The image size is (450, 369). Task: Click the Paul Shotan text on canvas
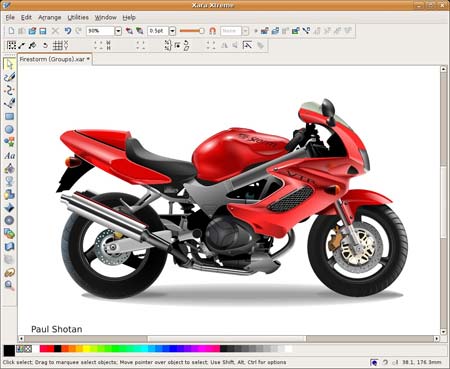coord(57,329)
